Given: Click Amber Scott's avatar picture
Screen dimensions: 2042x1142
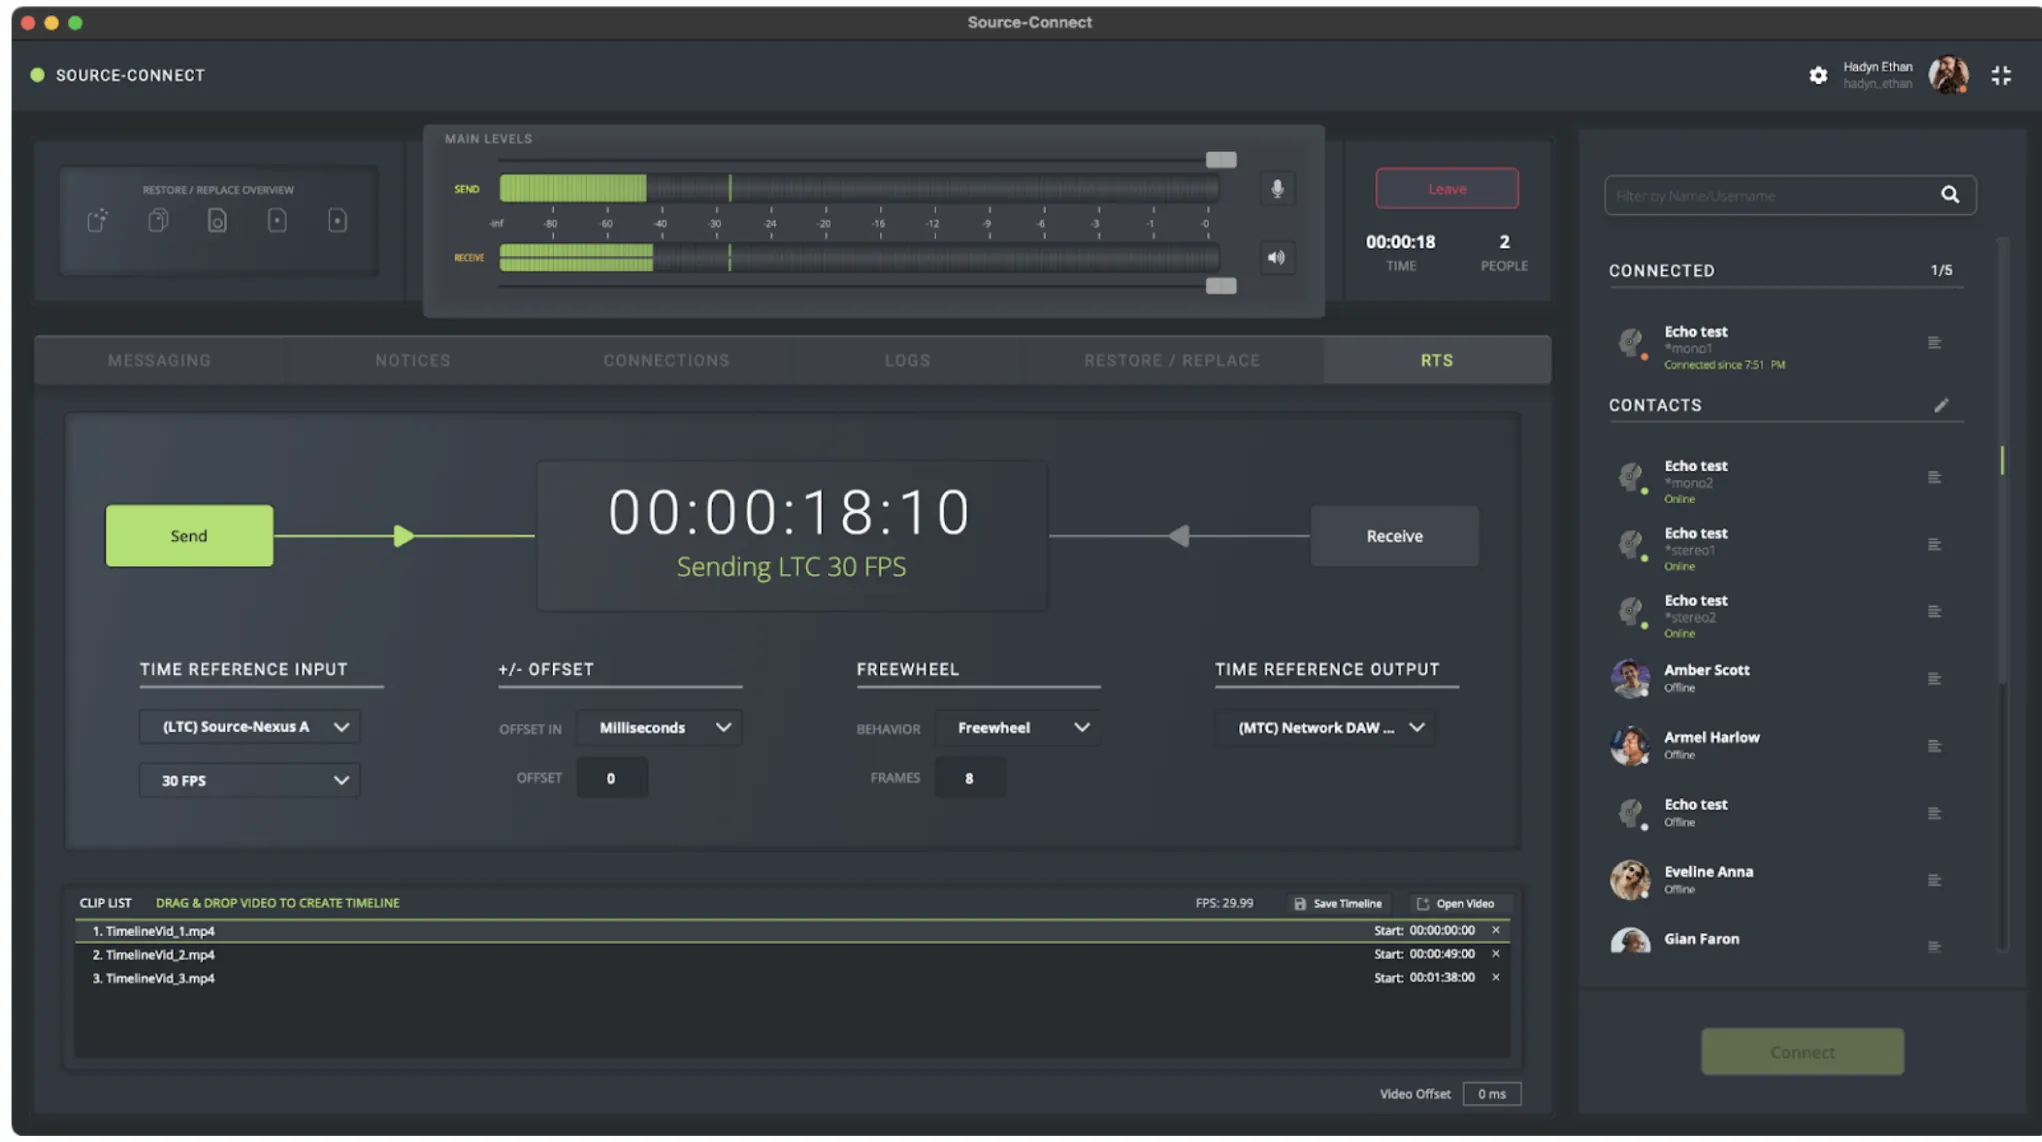Looking at the screenshot, I should coord(1630,679).
